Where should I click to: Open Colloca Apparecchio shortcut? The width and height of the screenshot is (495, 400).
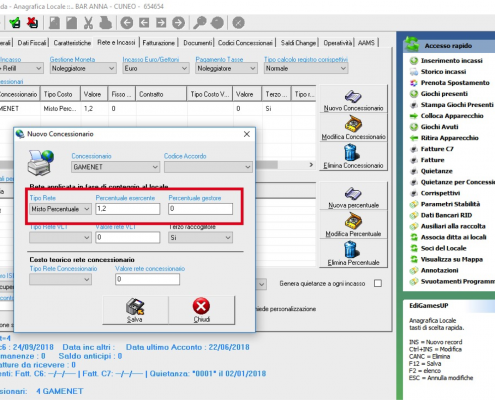click(x=452, y=116)
